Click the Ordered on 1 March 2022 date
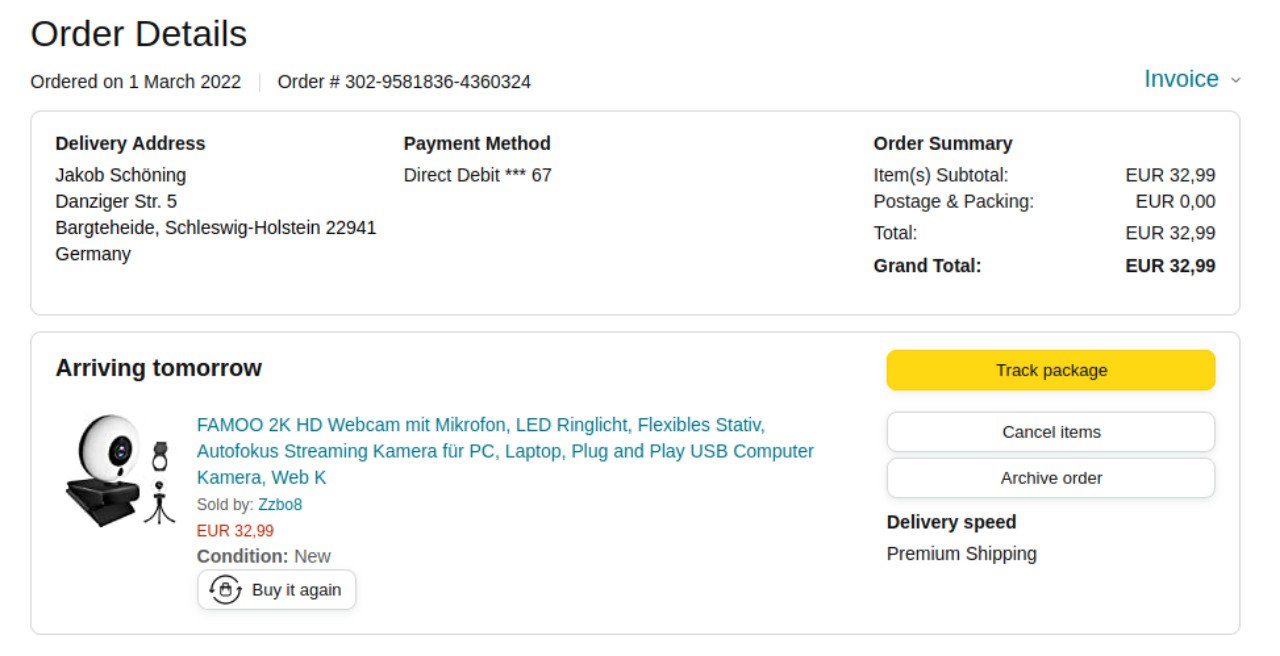This screenshot has height=656, width=1280. click(135, 82)
